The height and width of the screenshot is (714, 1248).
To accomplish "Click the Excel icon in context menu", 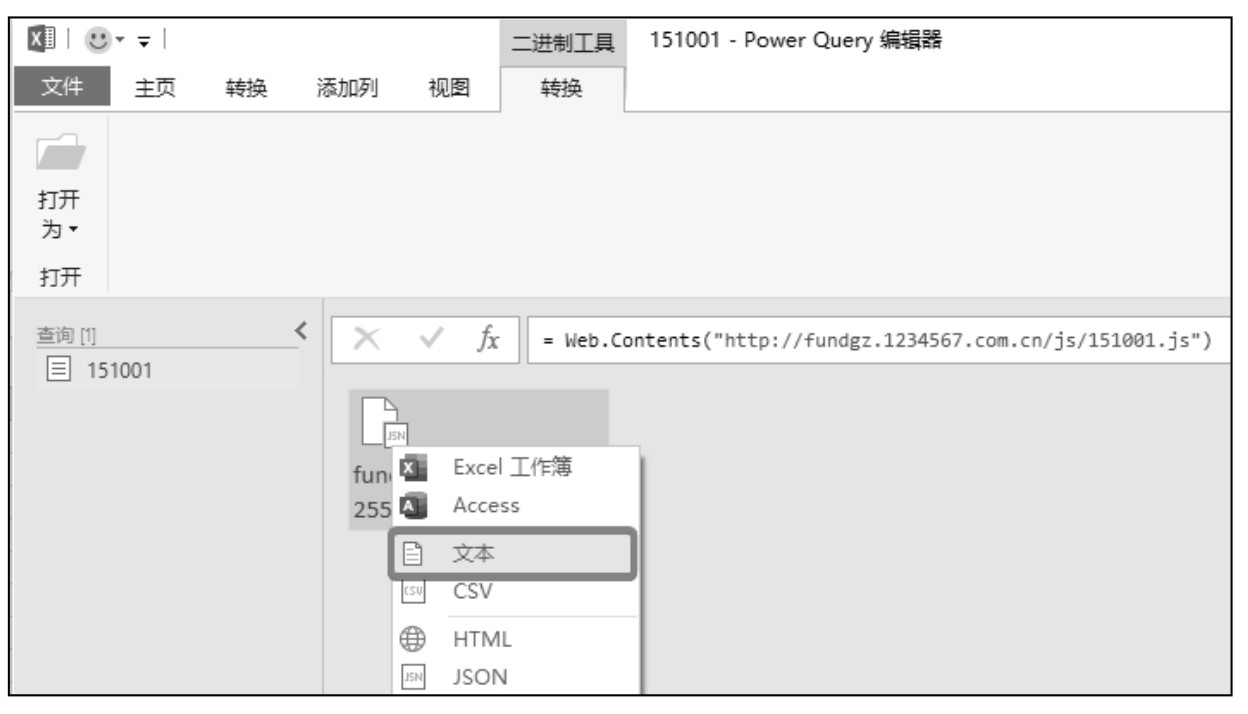I will tap(413, 468).
